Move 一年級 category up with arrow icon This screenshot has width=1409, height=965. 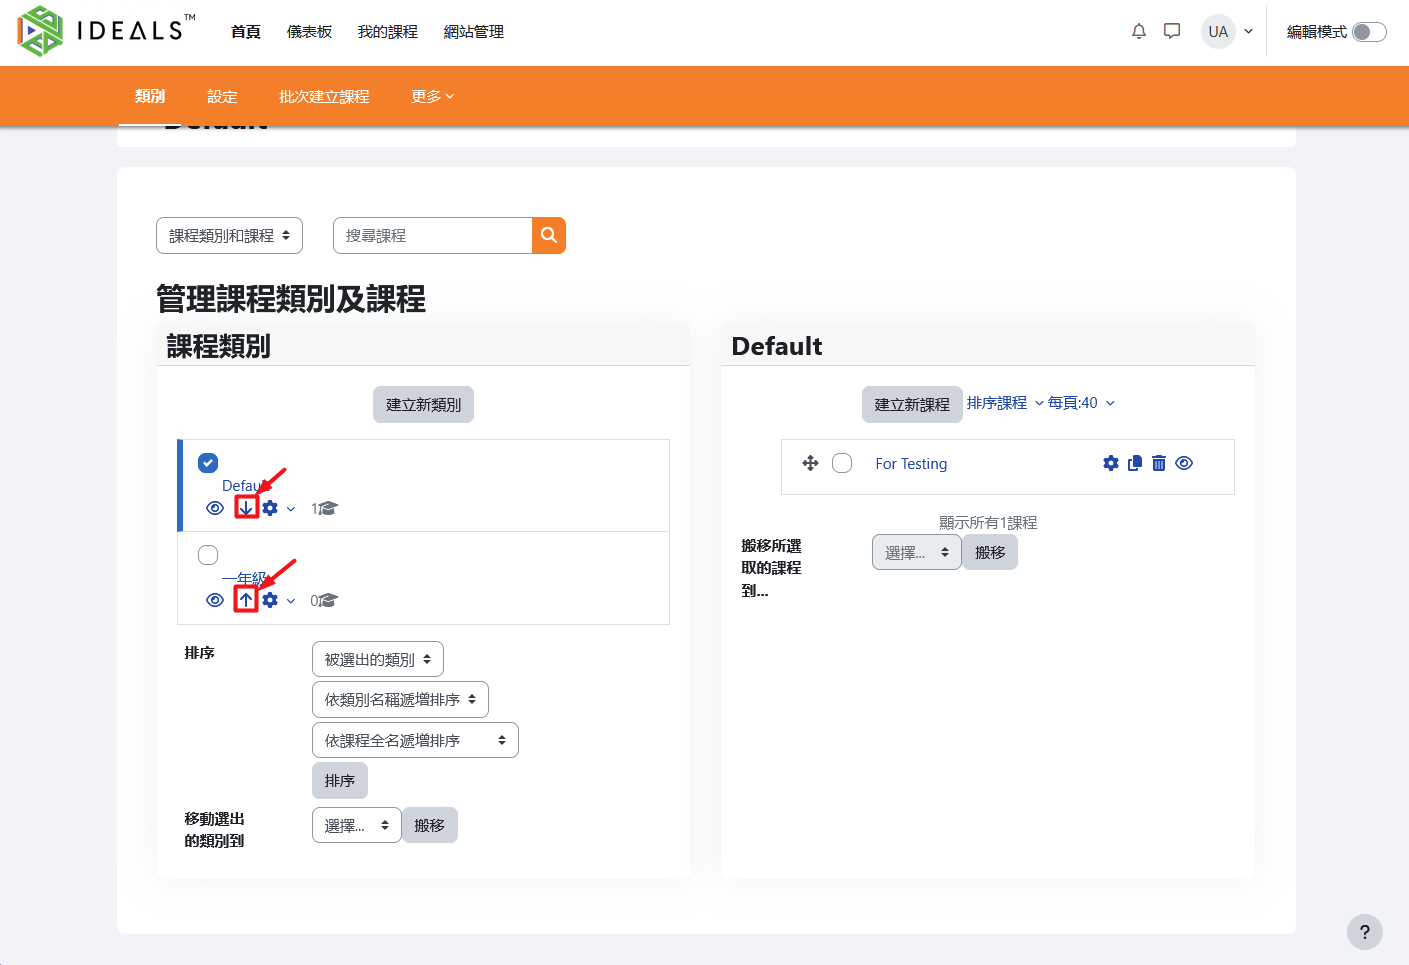pos(246,600)
